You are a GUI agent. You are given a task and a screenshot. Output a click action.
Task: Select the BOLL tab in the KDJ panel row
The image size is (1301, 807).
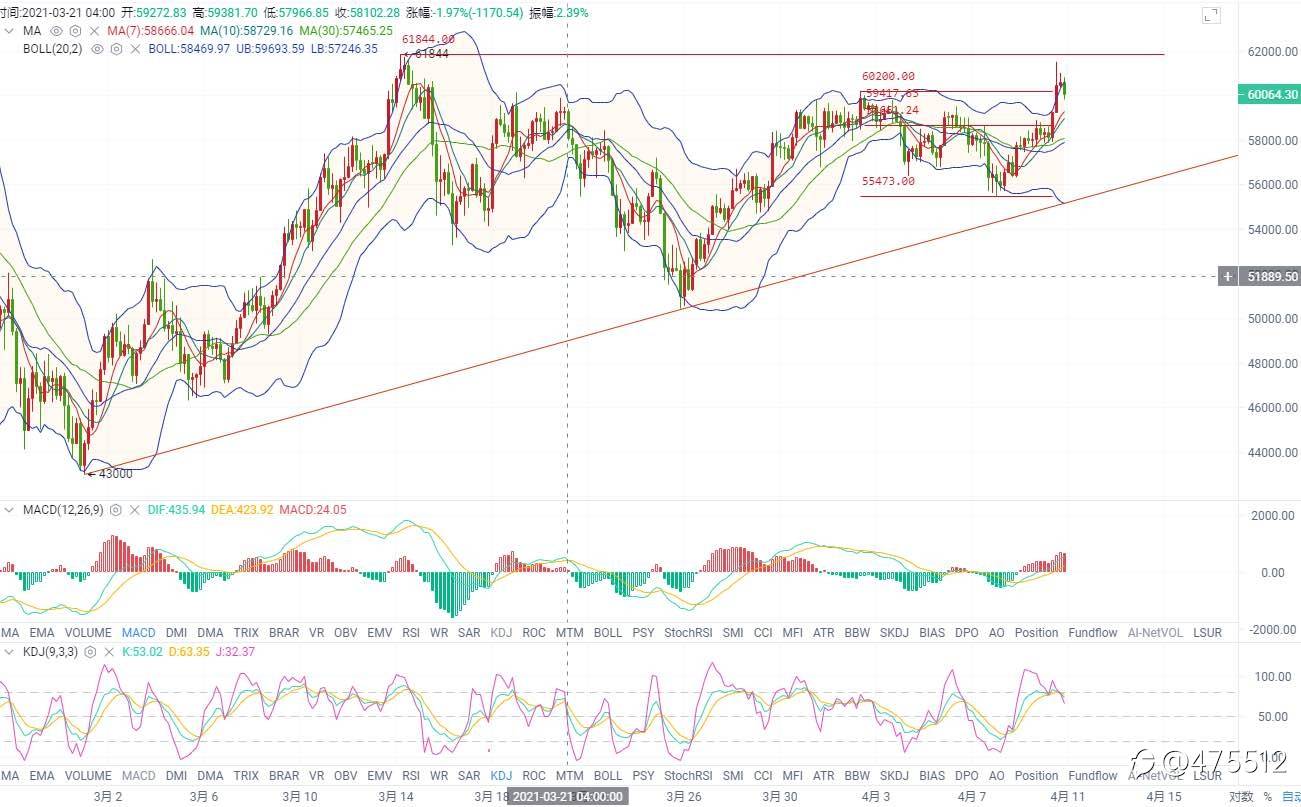tap(608, 776)
